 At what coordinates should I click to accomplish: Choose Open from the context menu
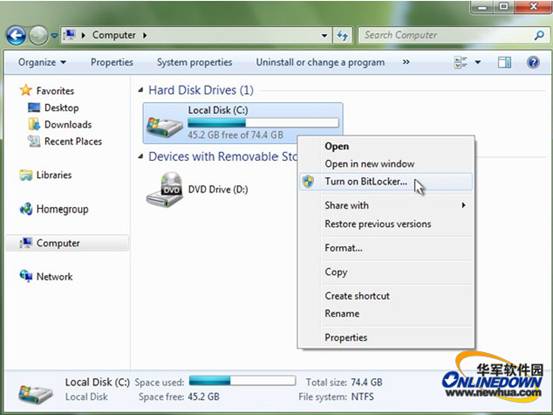(337, 146)
